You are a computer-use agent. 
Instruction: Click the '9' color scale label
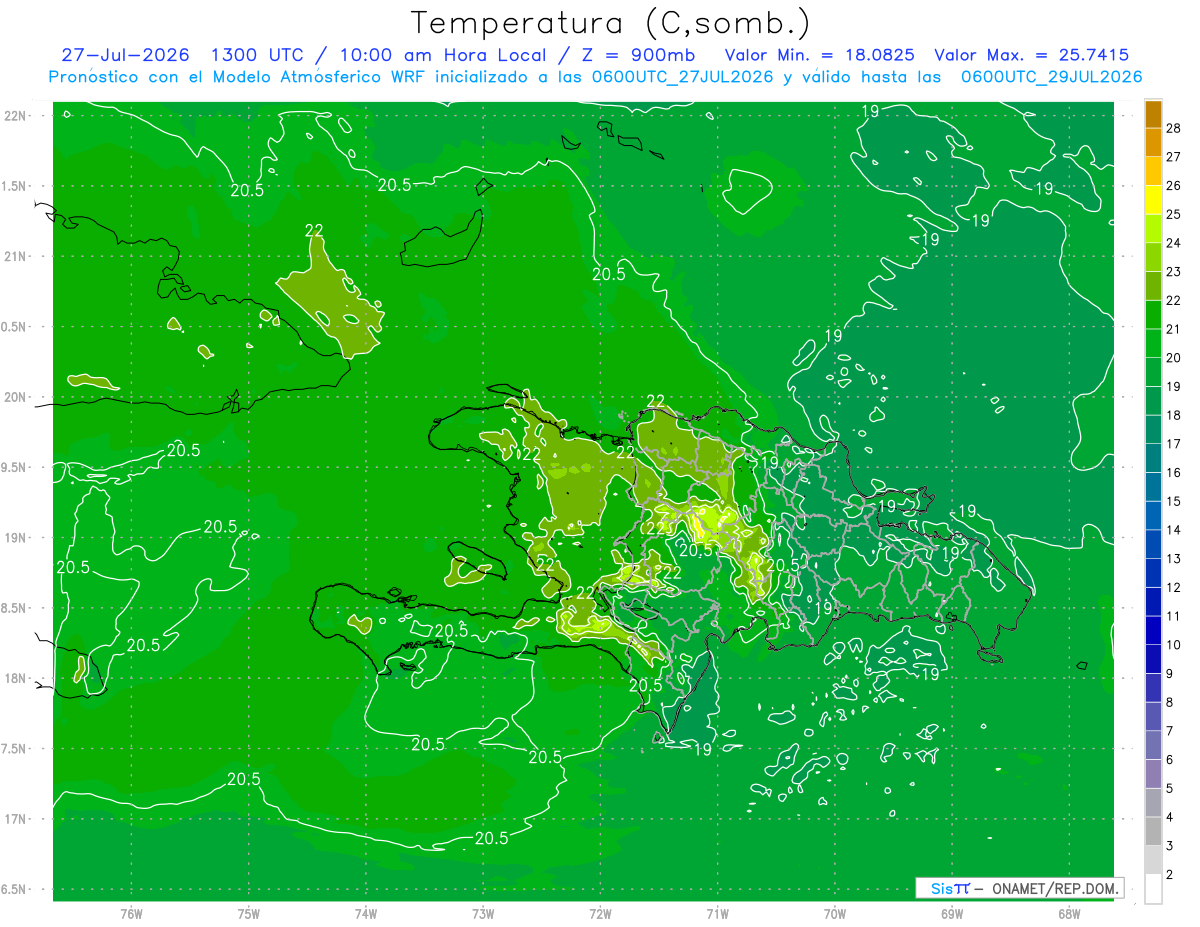(1171, 673)
